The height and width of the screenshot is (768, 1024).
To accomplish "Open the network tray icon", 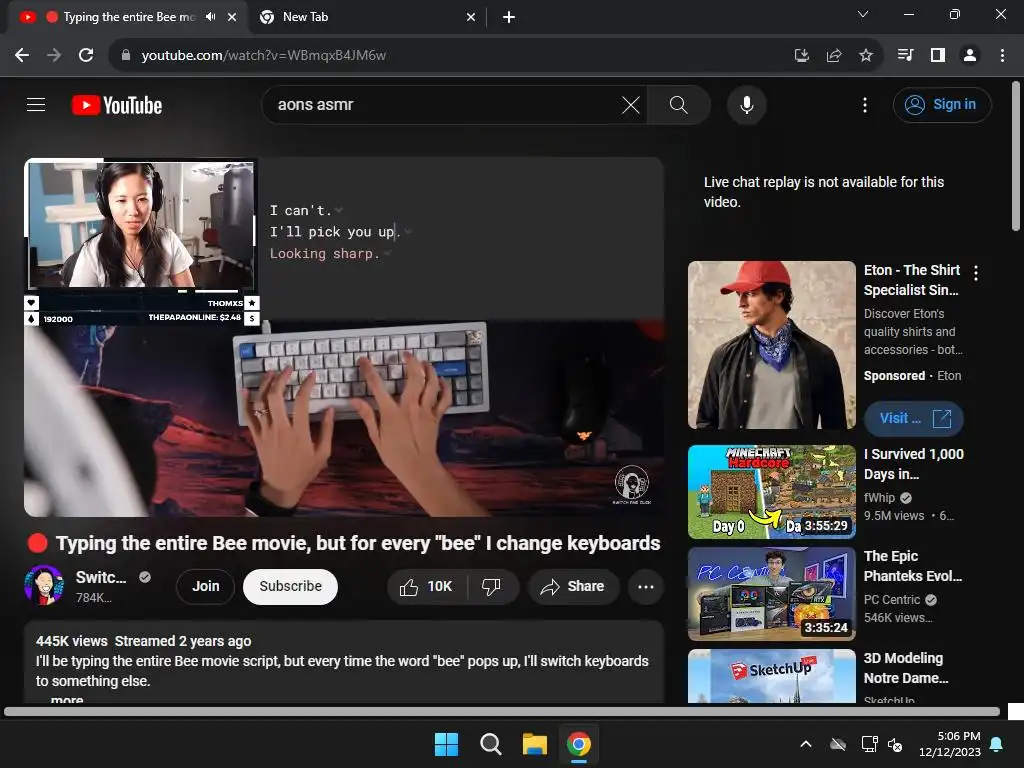I will (x=869, y=744).
